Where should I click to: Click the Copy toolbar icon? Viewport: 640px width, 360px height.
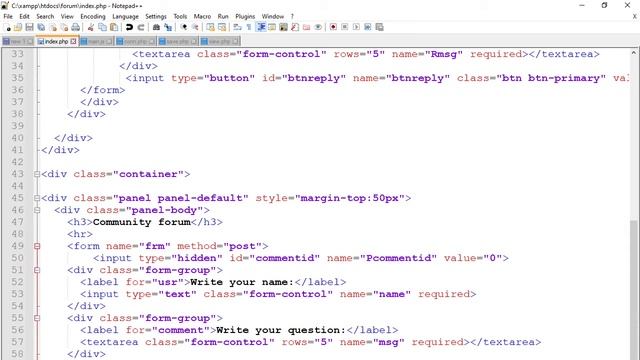pos(102,27)
